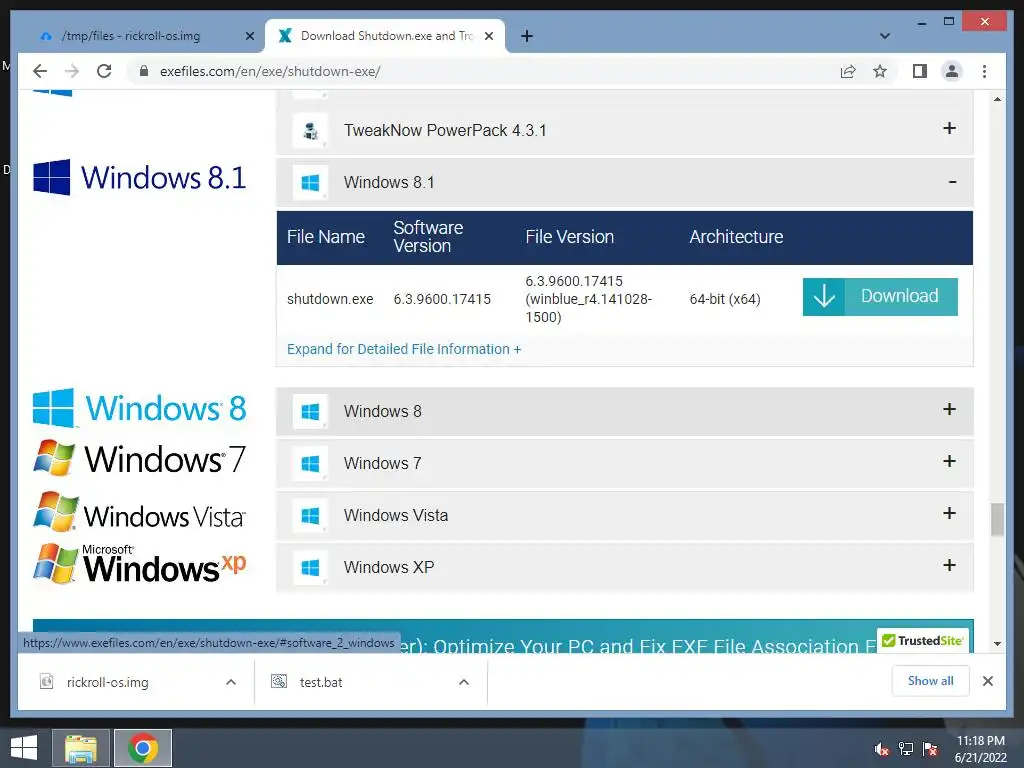Open Chrome side panel
1024x768 pixels.
pos(920,71)
